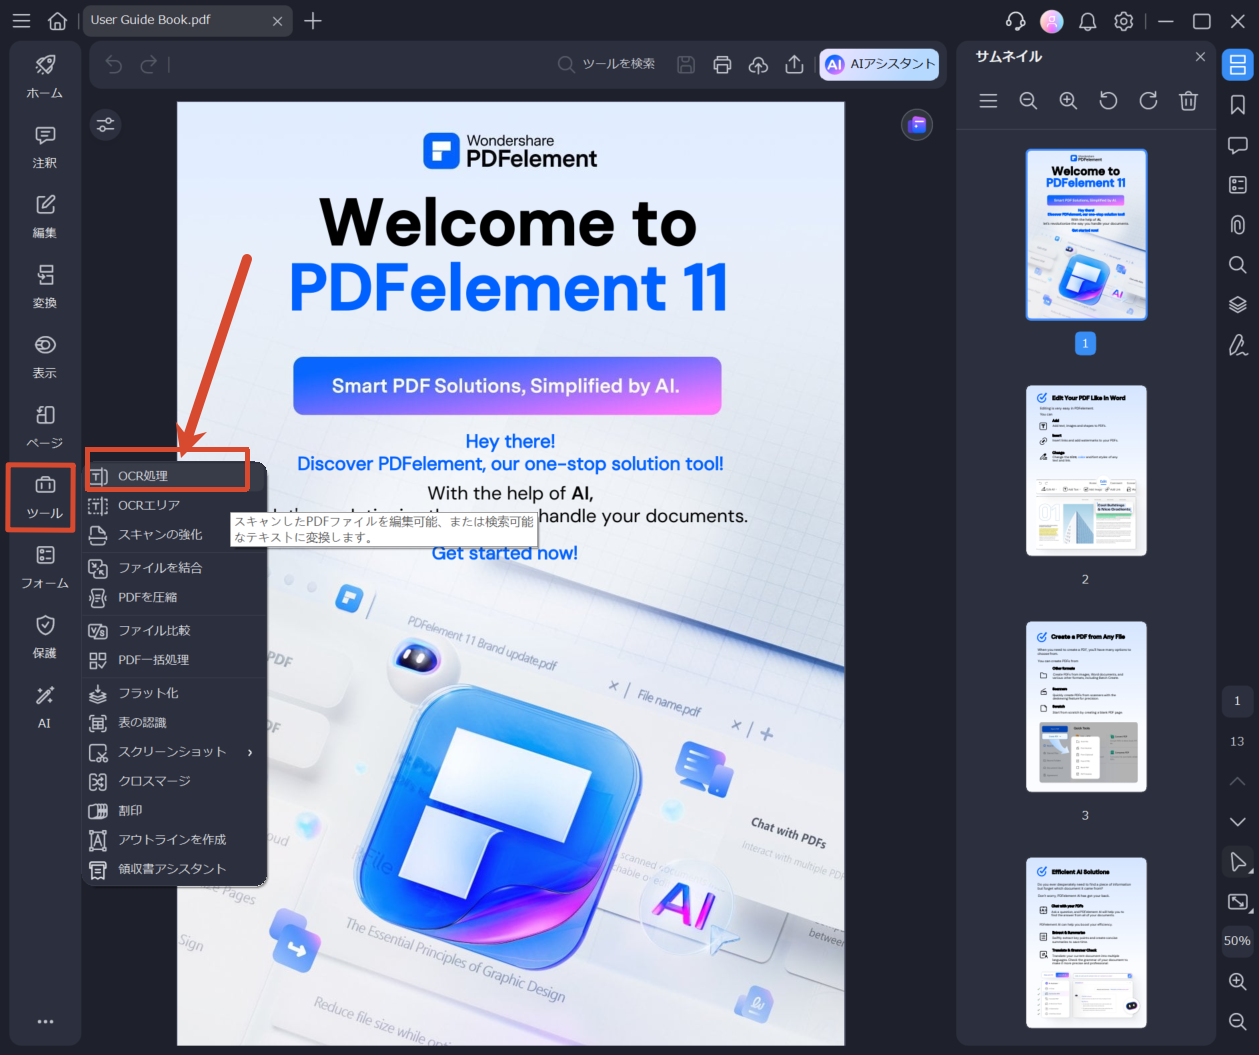Screen dimensions: 1259x1055
Task: Open a new tab with the plus button
Action: pyautogui.click(x=313, y=21)
